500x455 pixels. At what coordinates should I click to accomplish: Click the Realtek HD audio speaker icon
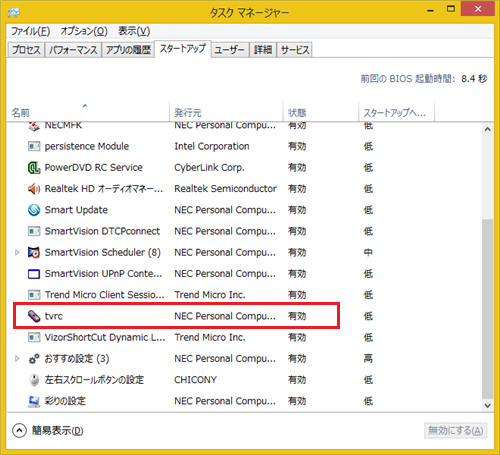34,189
